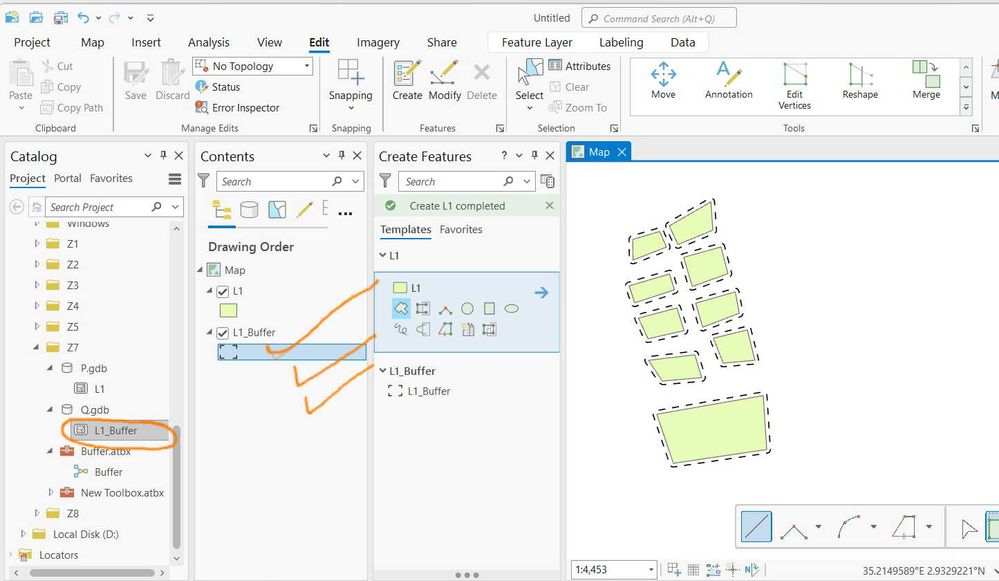Choose the Reshape tool
The width and height of the screenshot is (999, 581).
[860, 81]
